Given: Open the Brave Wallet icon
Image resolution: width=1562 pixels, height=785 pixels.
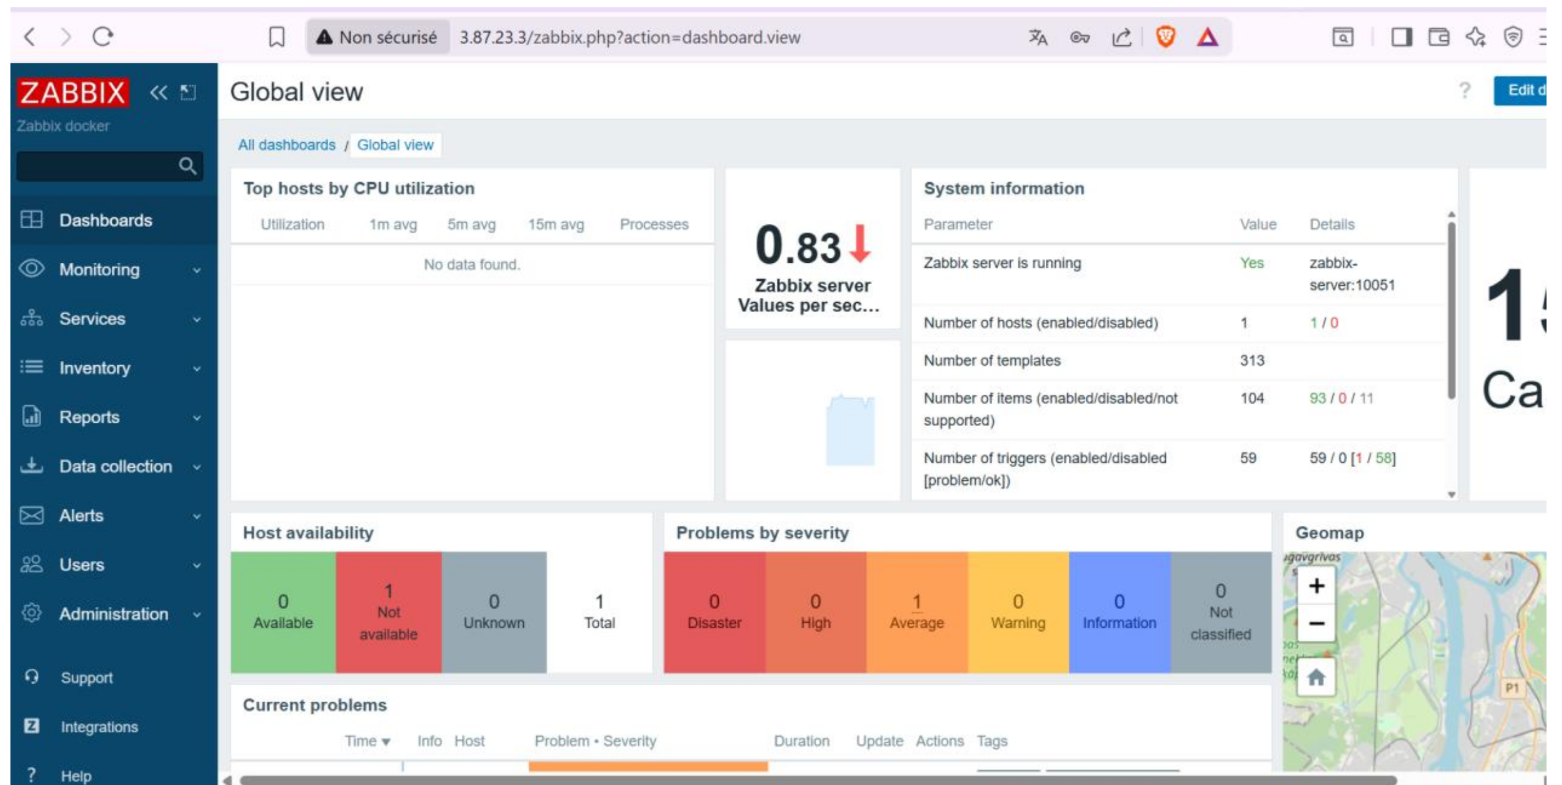Looking at the screenshot, I should click(1439, 37).
